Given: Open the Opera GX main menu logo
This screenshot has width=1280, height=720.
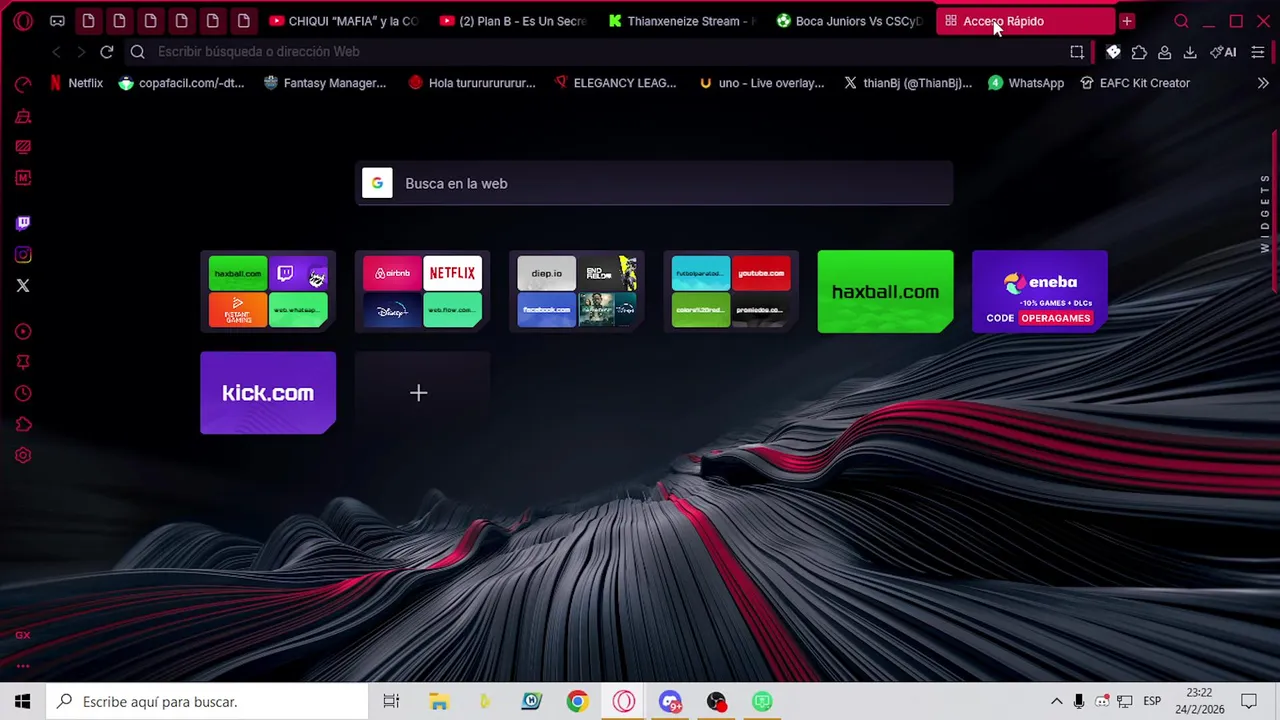Looking at the screenshot, I should [23, 21].
